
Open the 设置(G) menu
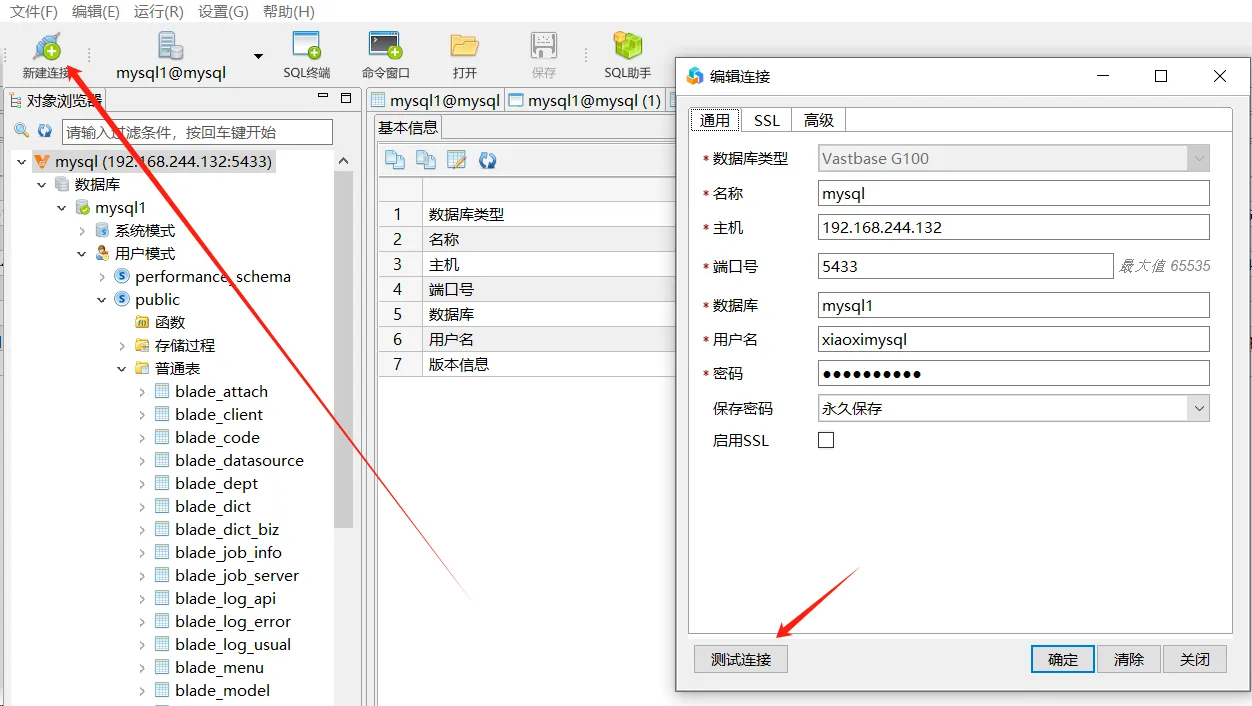tap(223, 12)
